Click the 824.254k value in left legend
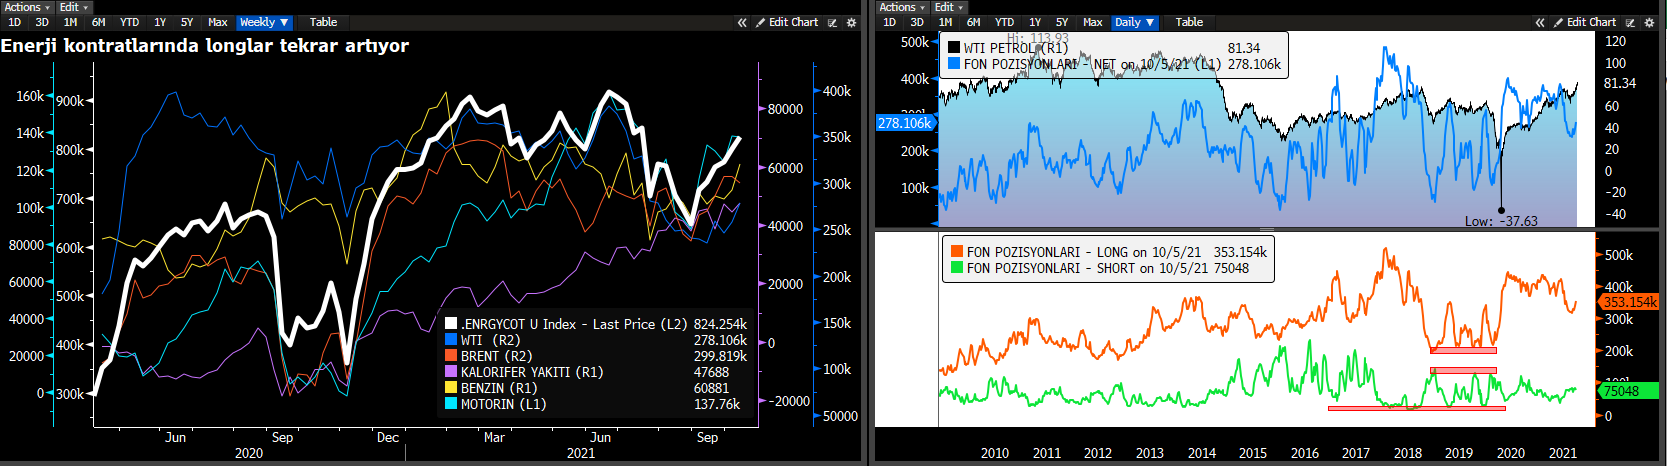 point(720,324)
